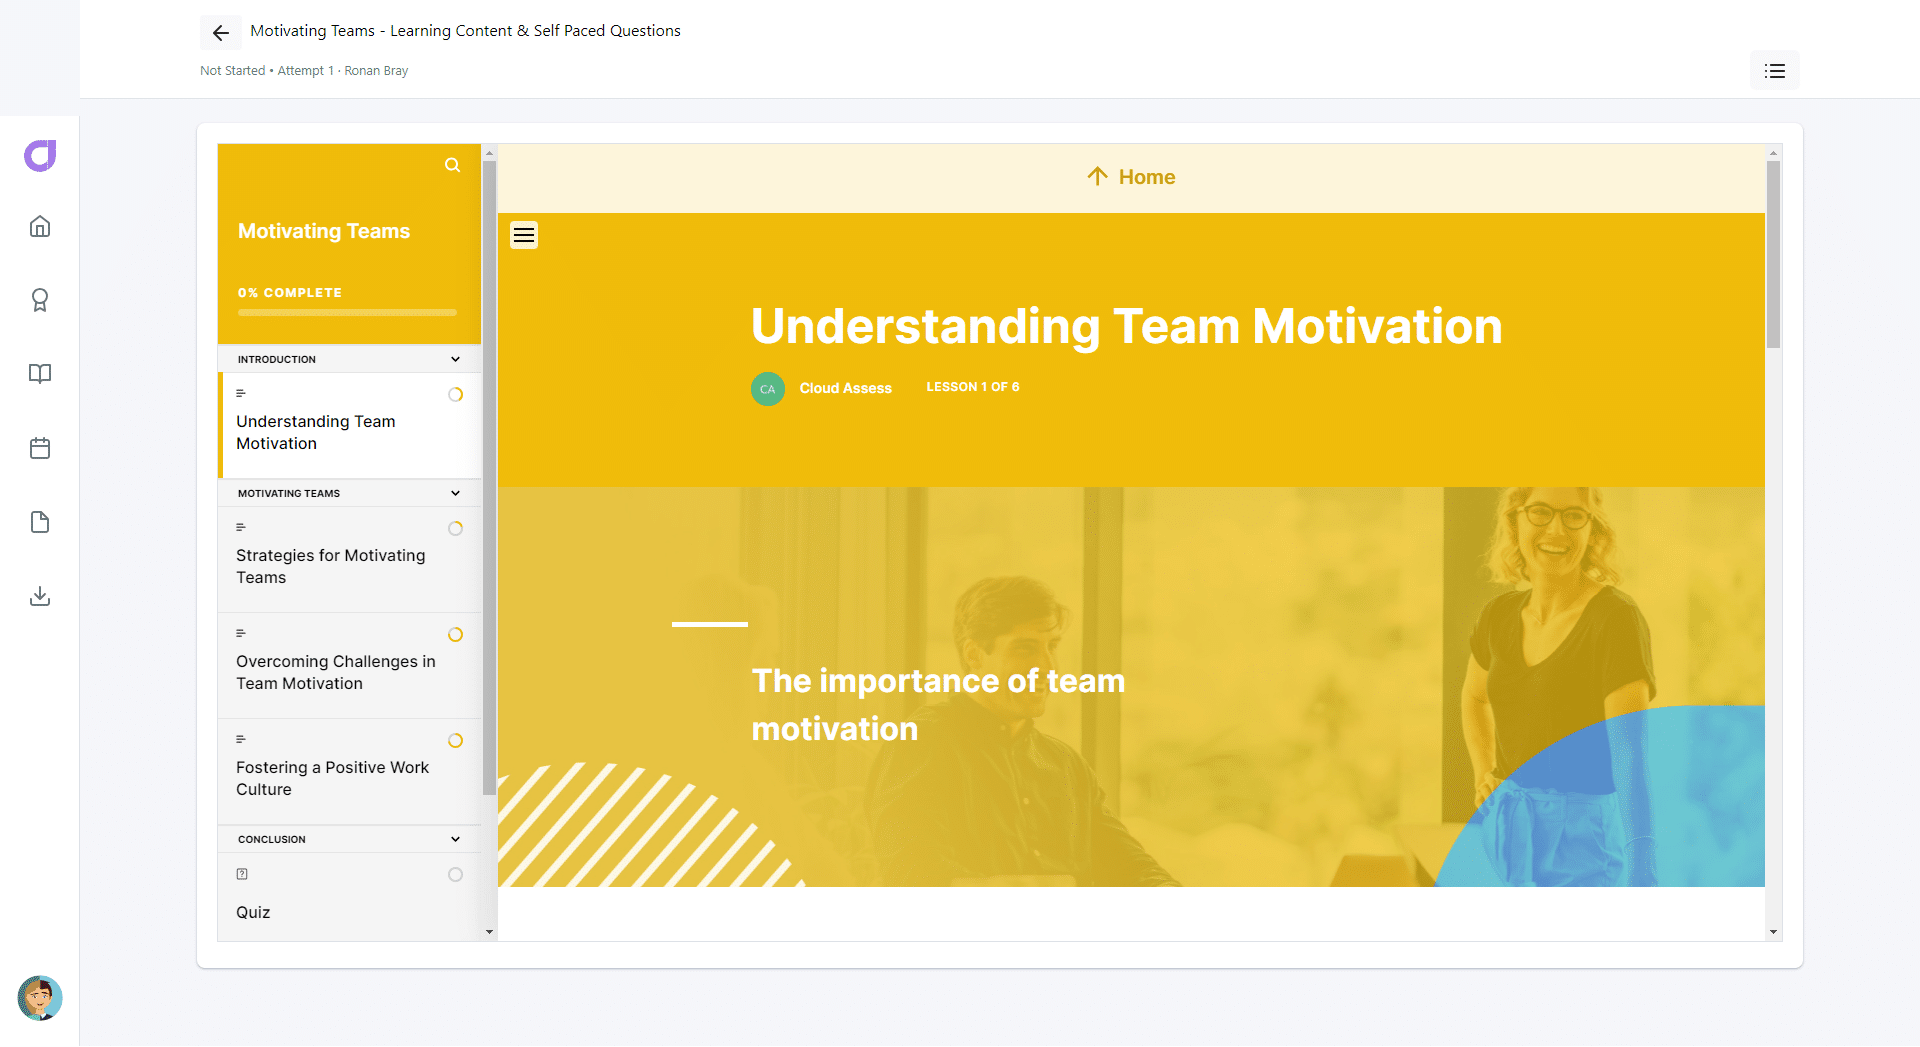This screenshot has height=1047, width=1920.
Task: Open Overcoming Challenges in Team Motivation lesson
Action: (349, 665)
